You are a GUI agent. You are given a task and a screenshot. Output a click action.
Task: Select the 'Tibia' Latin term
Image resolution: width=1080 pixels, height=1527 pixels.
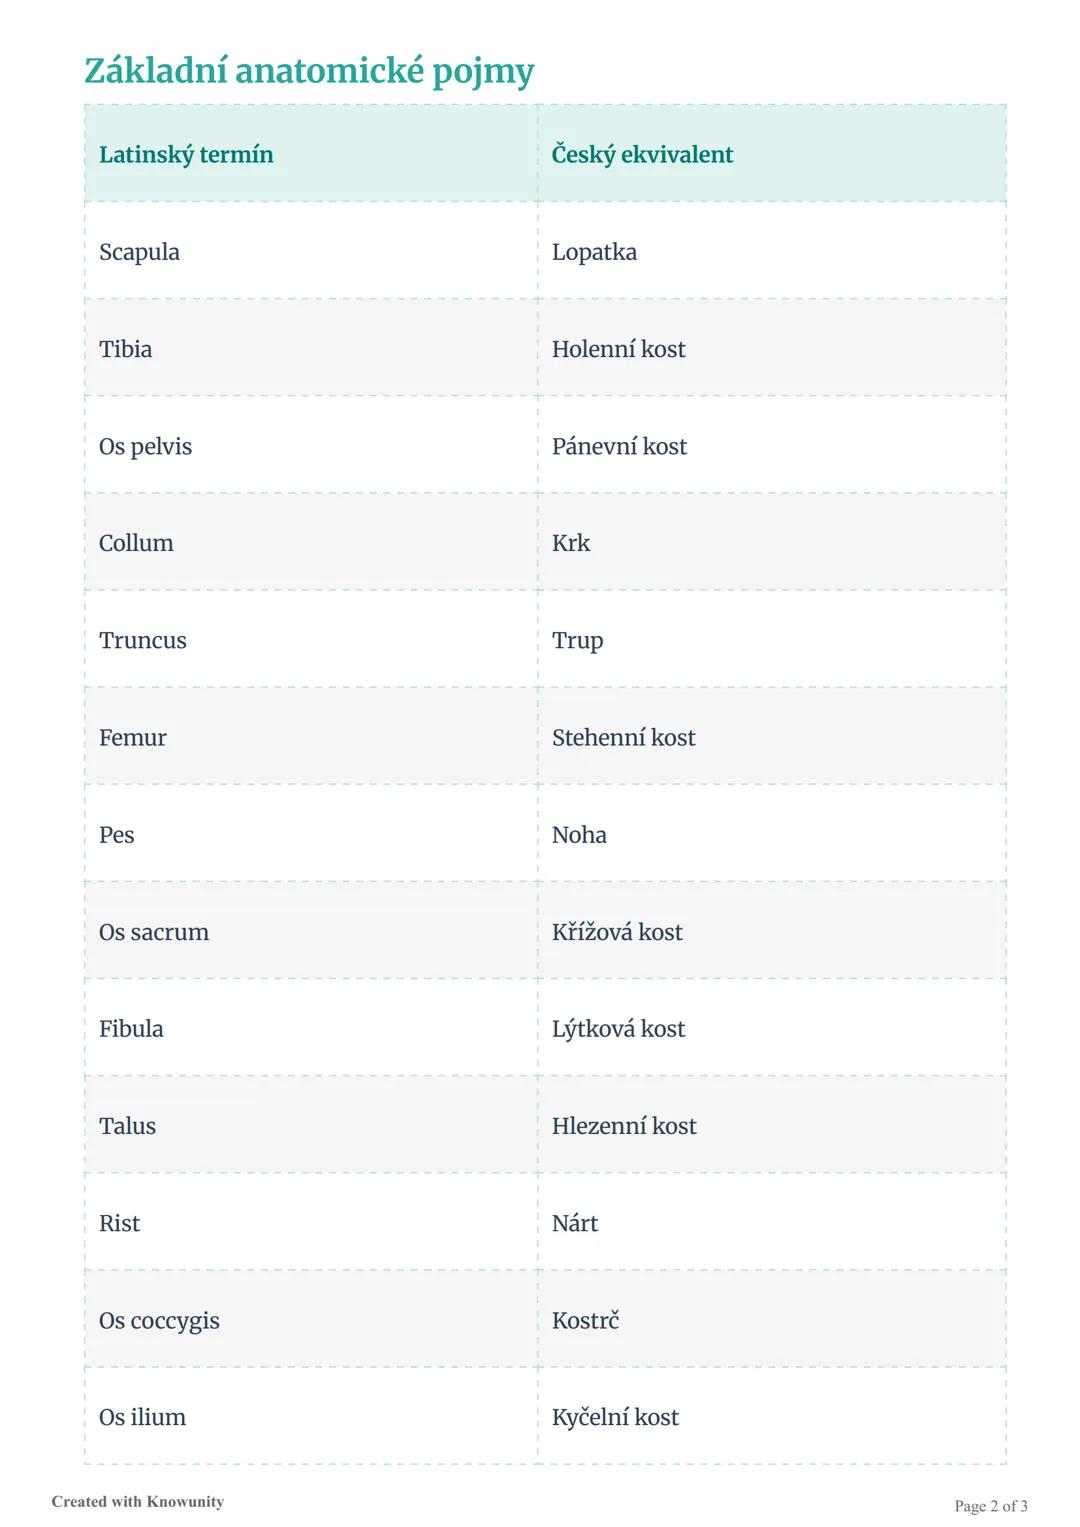(125, 349)
